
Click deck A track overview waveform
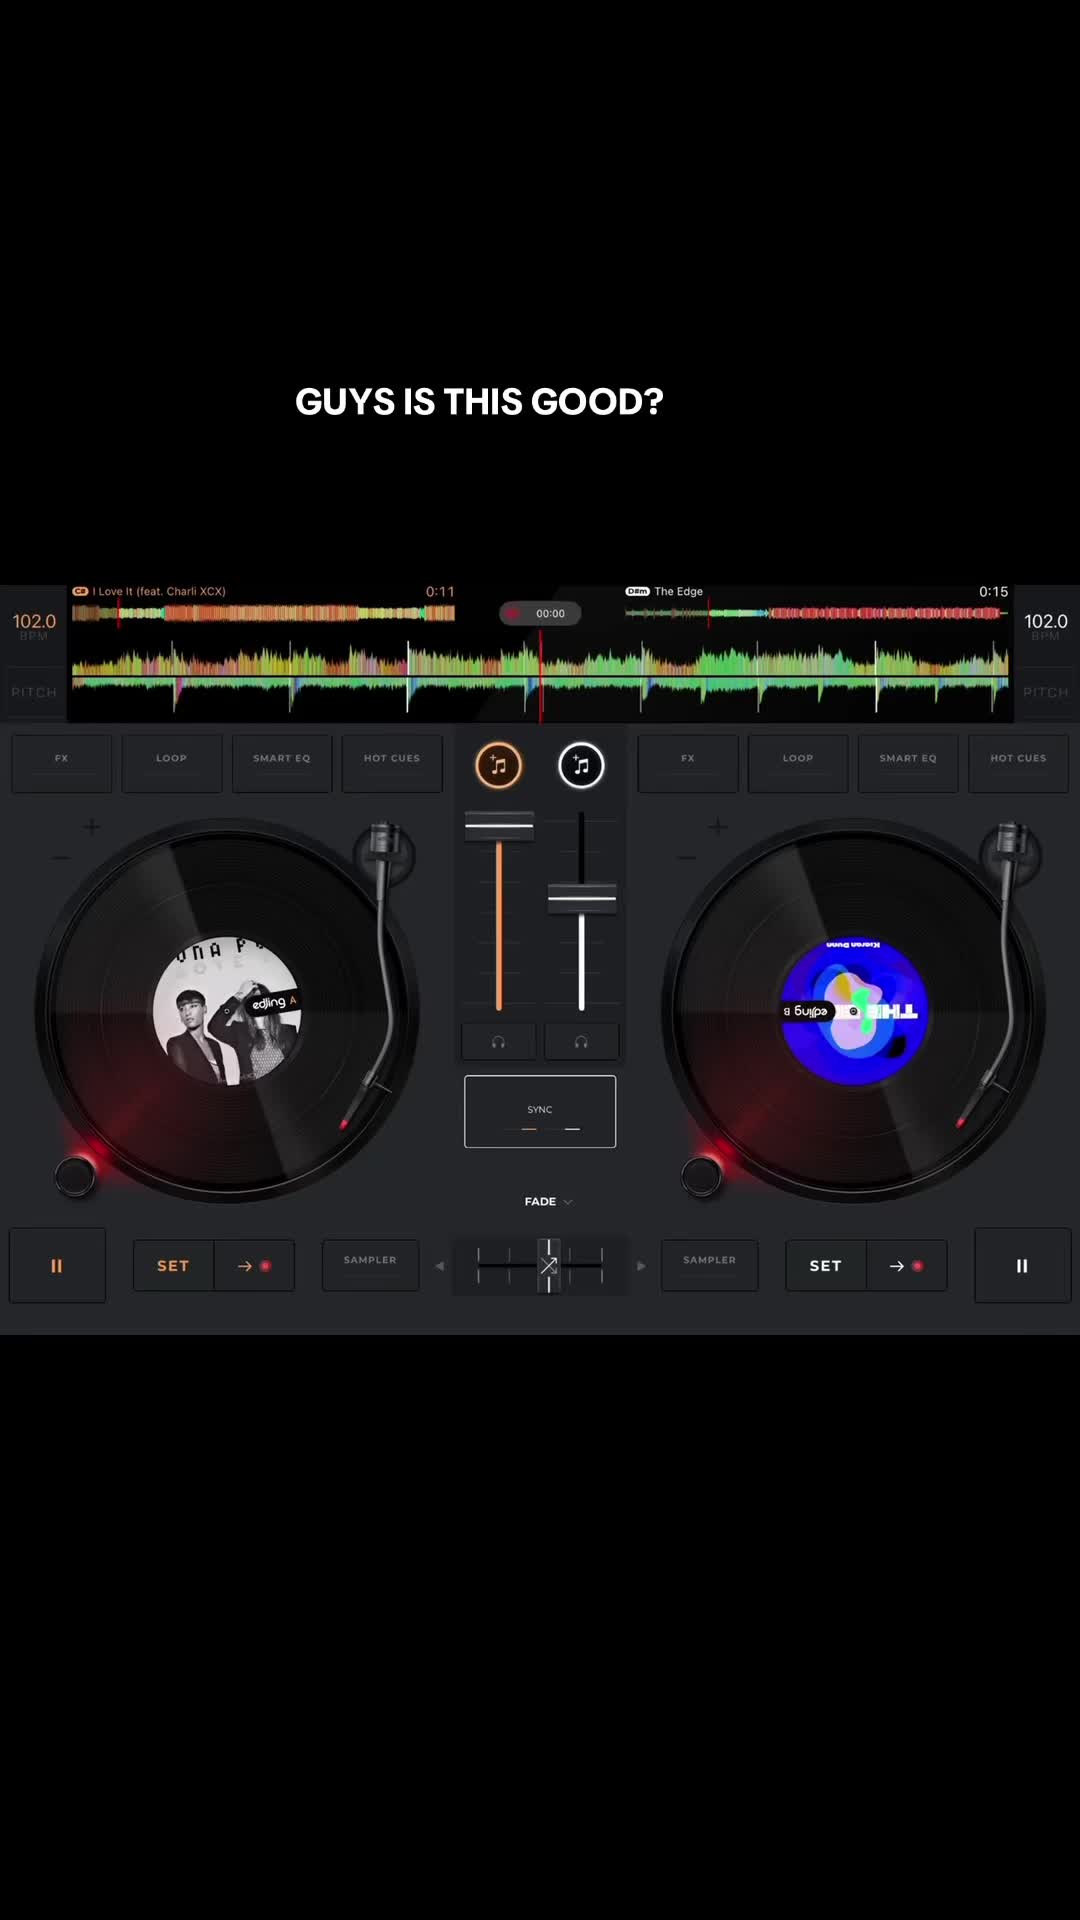(x=263, y=613)
